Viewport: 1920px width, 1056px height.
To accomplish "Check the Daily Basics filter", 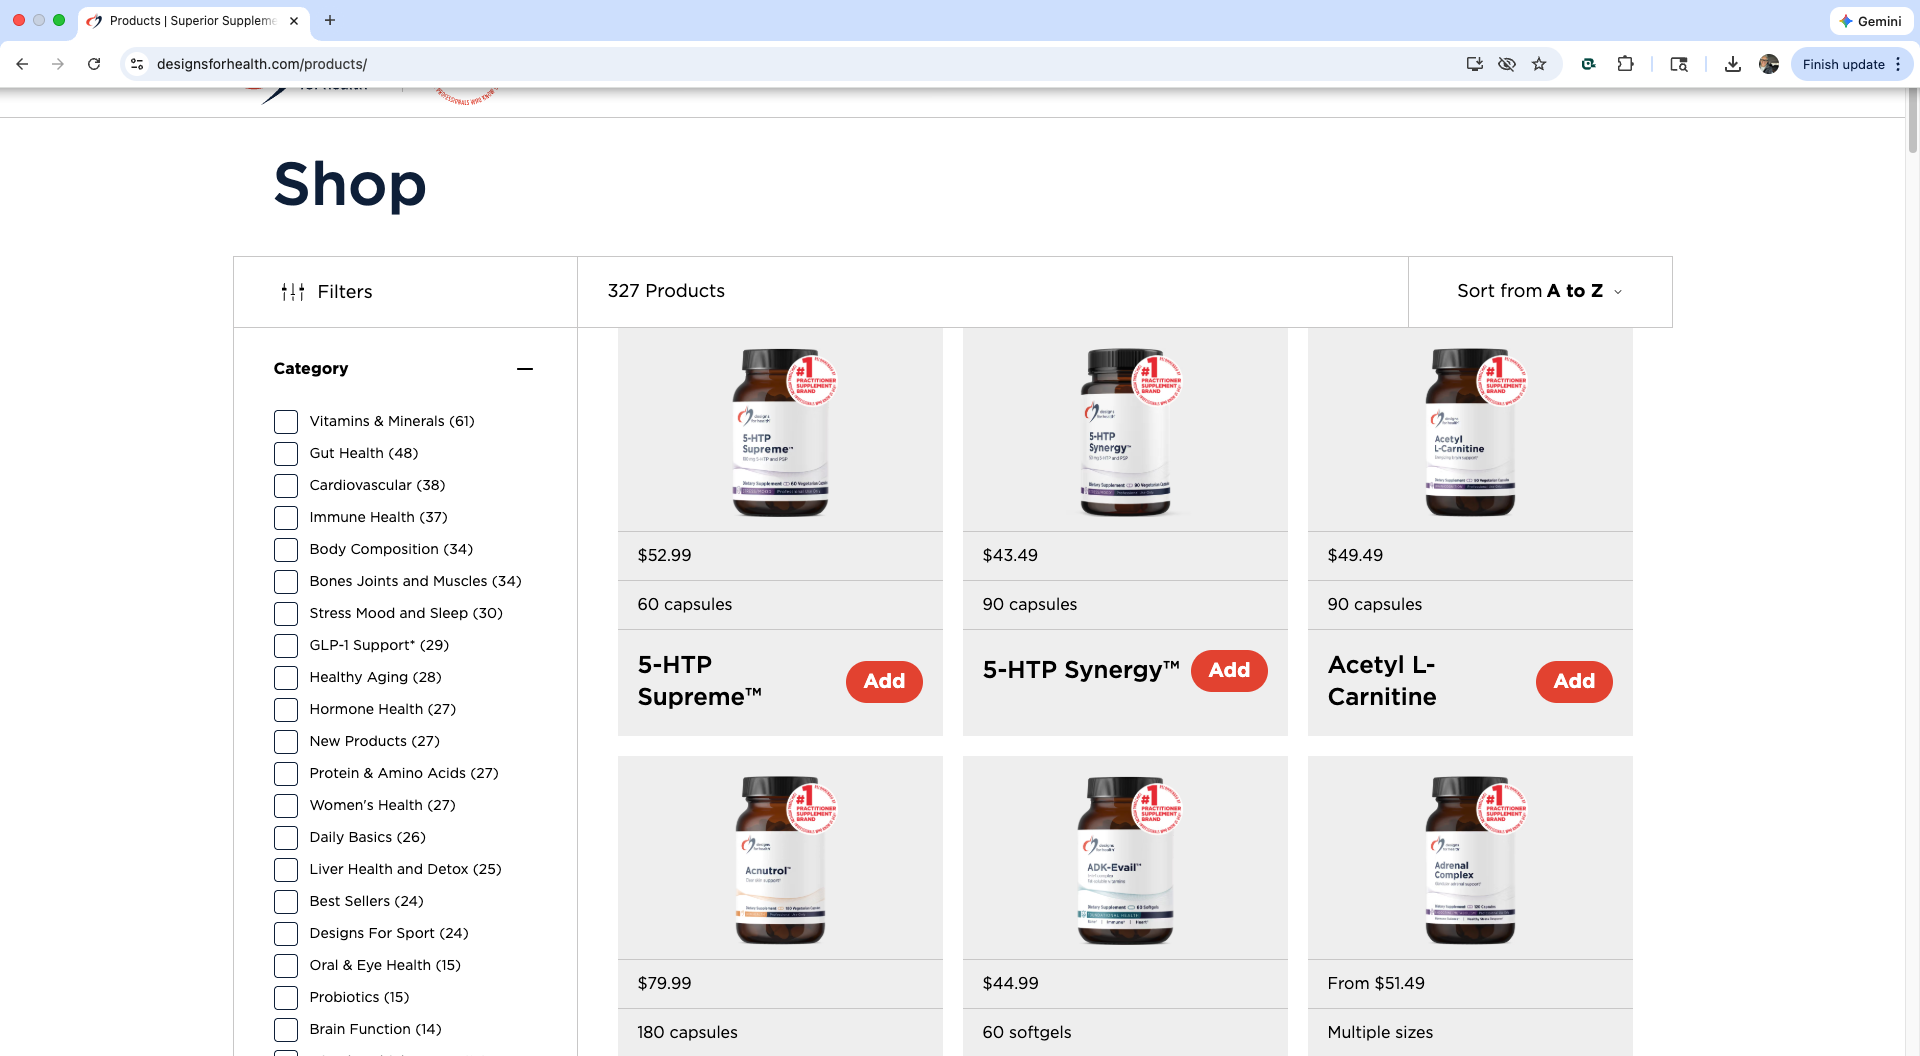I will point(286,838).
